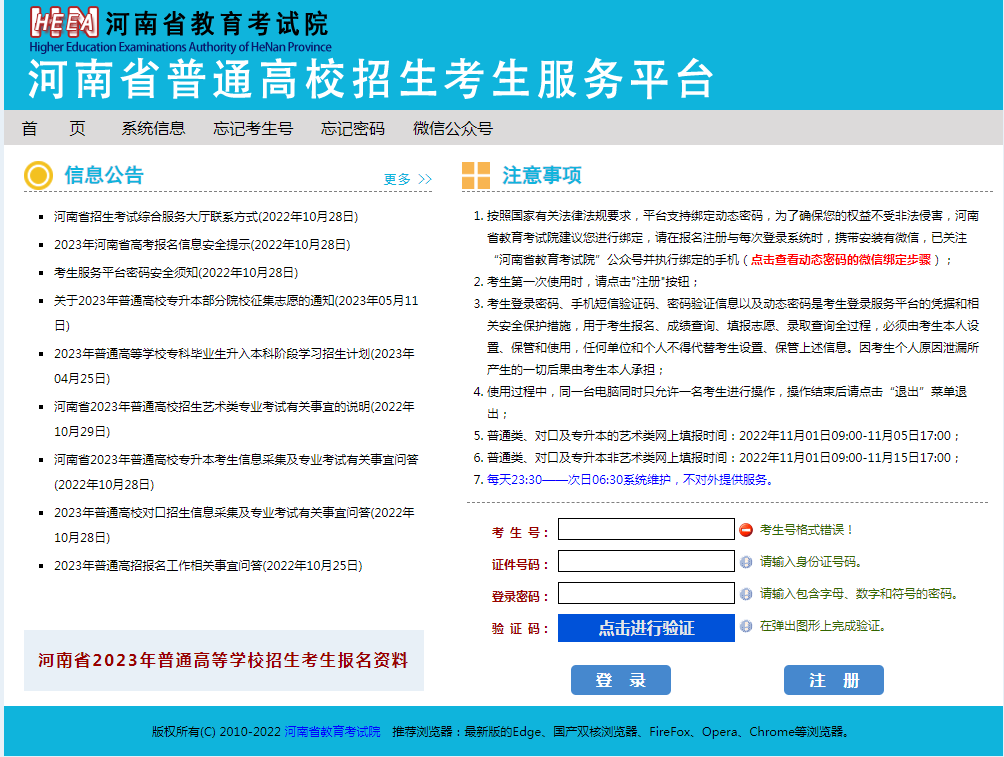Click the info icon next to 证件号码 field
The width and height of the screenshot is (1004, 757).
(x=746, y=562)
